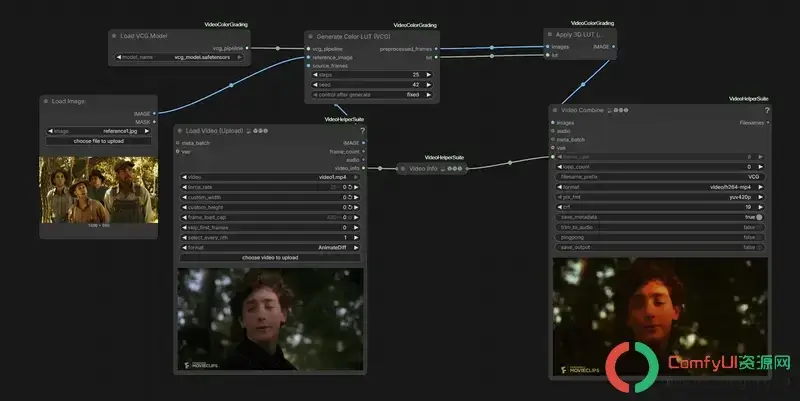800x401 pixels.
Task: Open video selector video1.mp4
Action: click(270, 177)
